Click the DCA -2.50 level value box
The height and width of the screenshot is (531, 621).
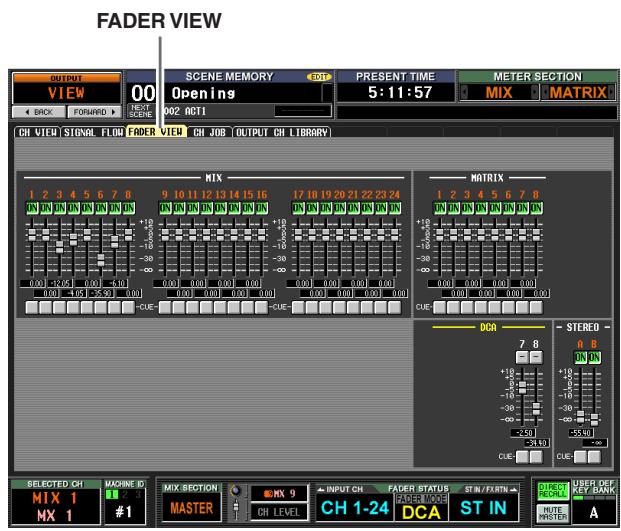coord(523,433)
